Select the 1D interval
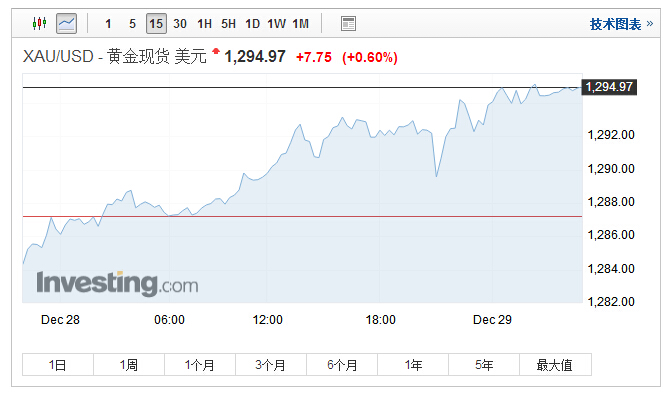 [252, 24]
